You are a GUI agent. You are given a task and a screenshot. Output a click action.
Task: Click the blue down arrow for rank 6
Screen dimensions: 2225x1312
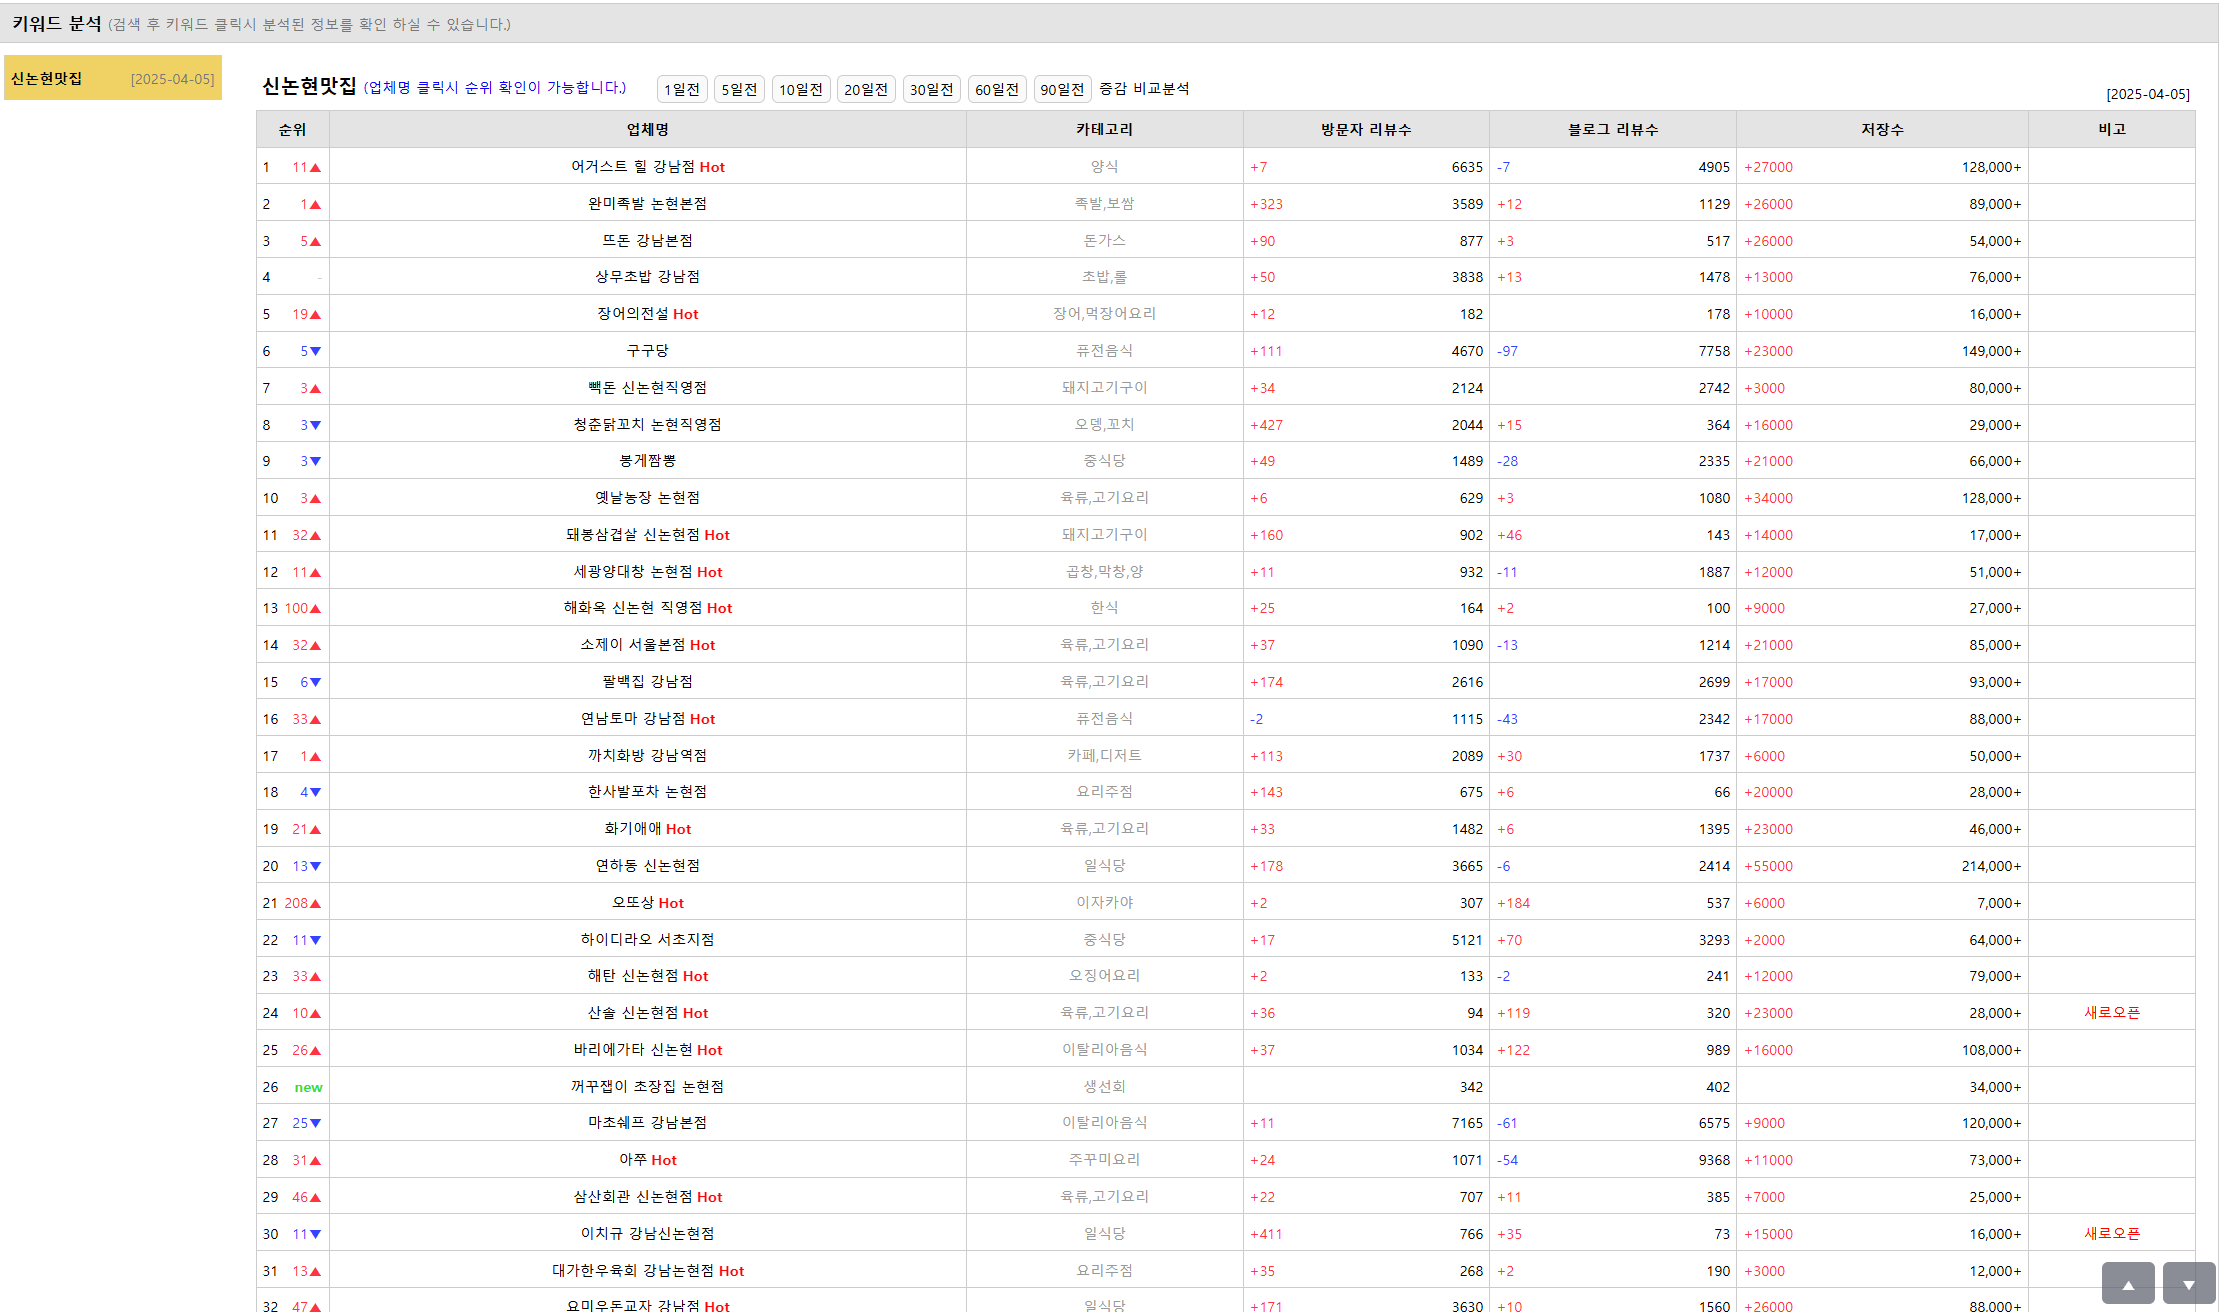(315, 352)
